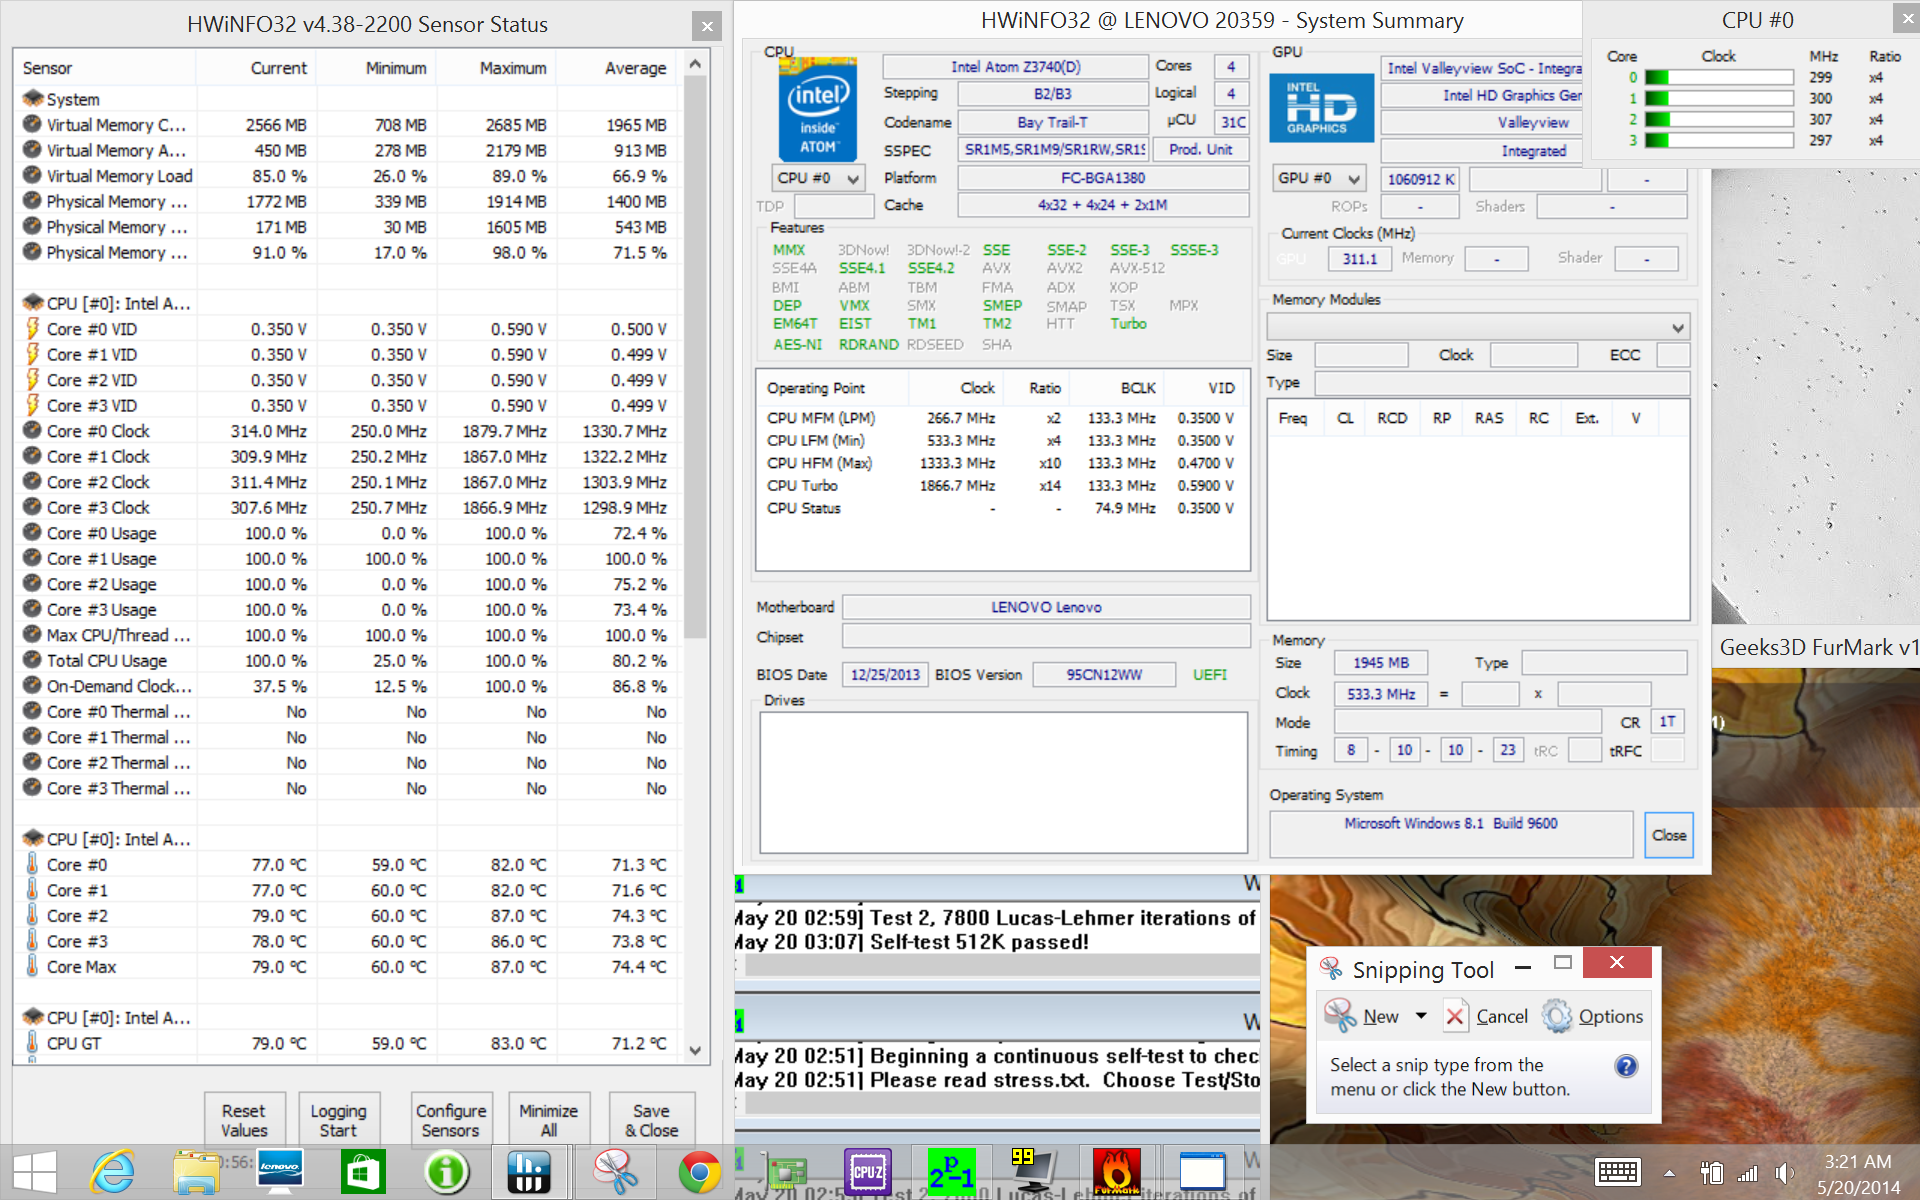Screen dimensions: 1920x1200
Task: Close the System Summary with Close button
Action: [x=1669, y=835]
